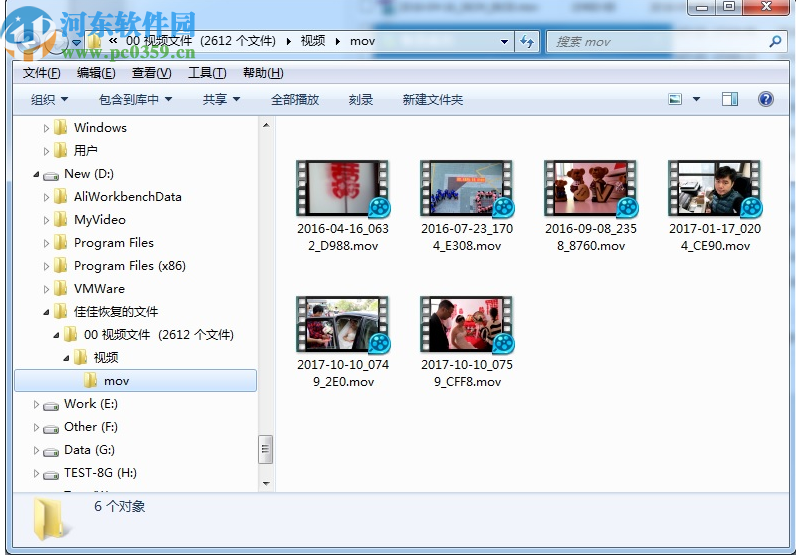This screenshot has height=557, width=796.
Task: Click the refresh button next to address bar
Action: [x=527, y=42]
